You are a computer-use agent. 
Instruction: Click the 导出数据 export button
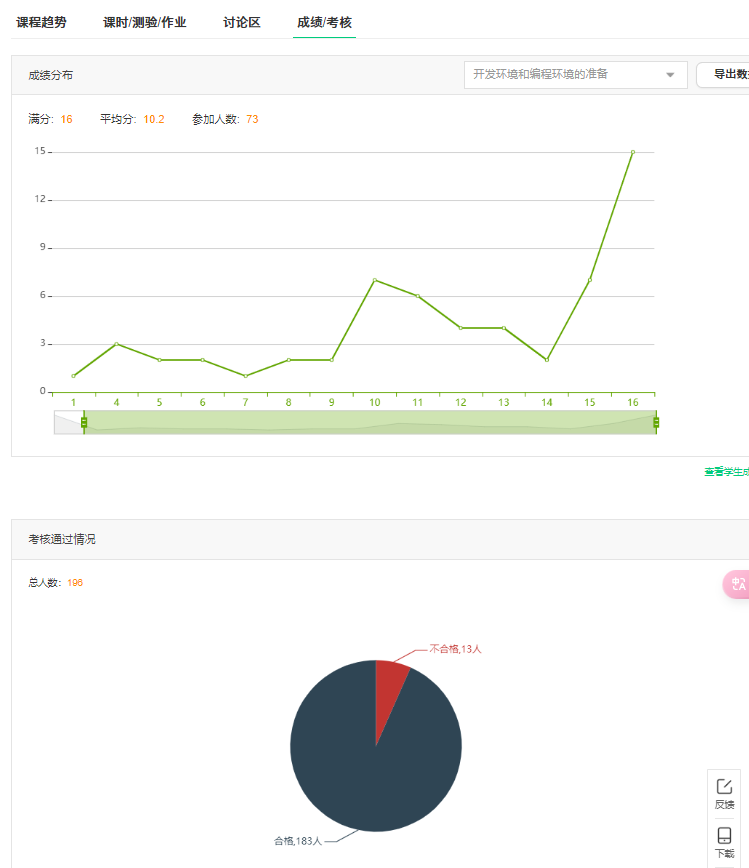[723, 75]
